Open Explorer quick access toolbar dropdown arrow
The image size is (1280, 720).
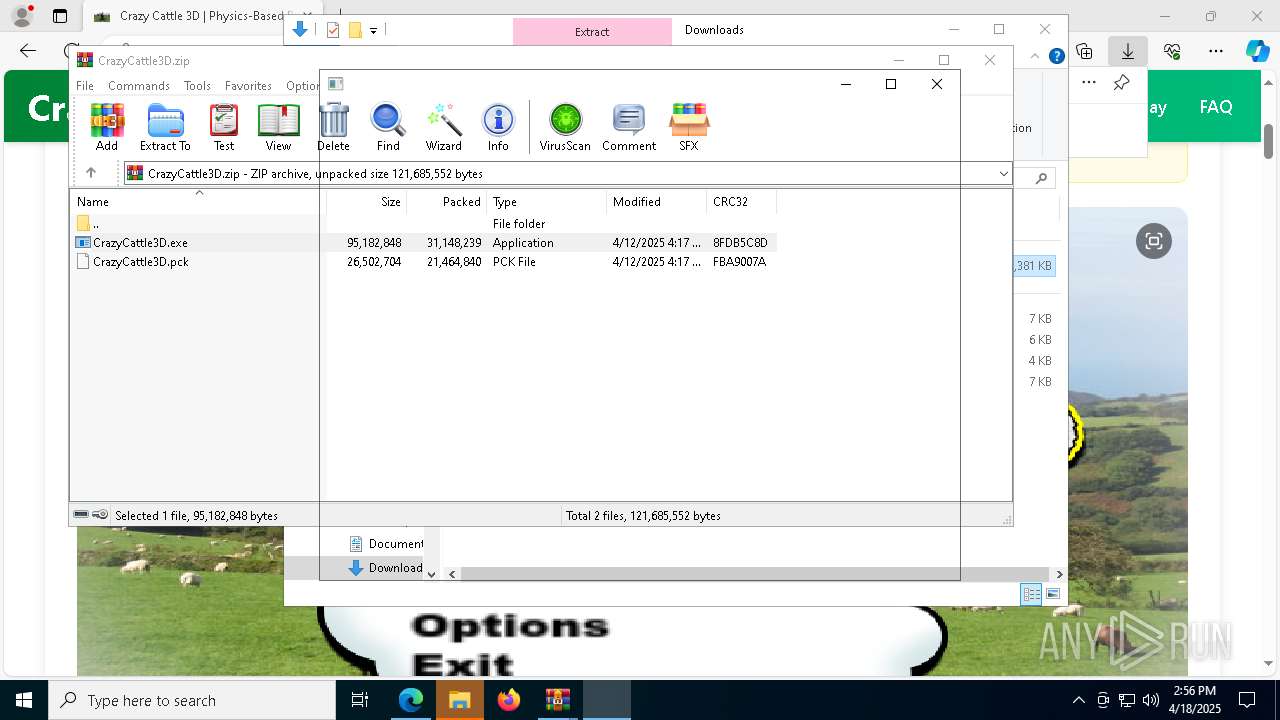(373, 31)
